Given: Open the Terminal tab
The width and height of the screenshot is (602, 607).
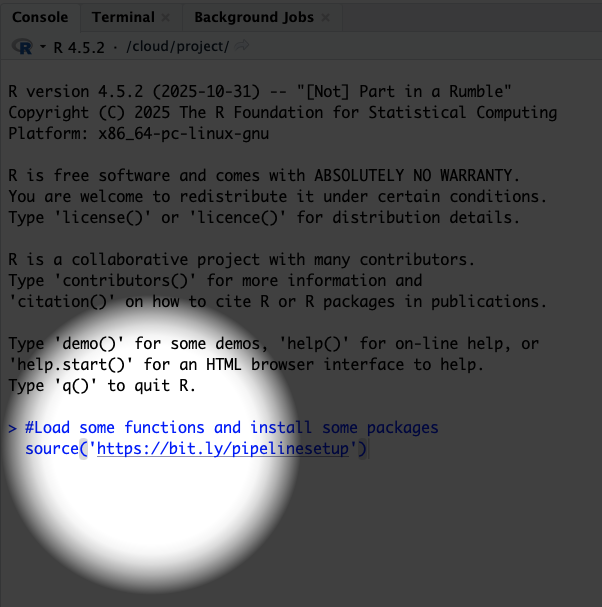Looking at the screenshot, I should pyautogui.click(x=122, y=17).
